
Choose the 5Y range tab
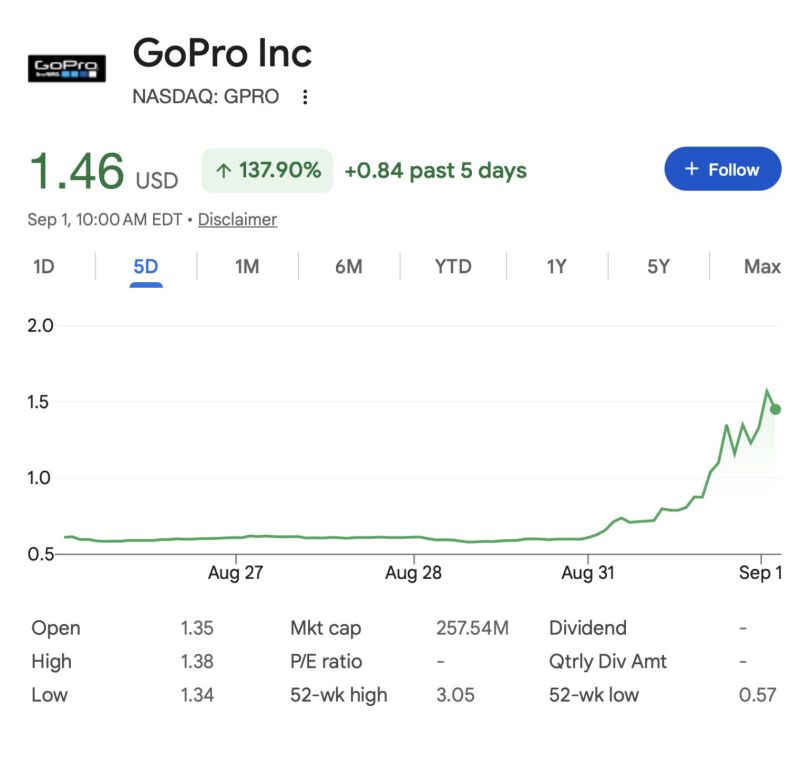658,266
